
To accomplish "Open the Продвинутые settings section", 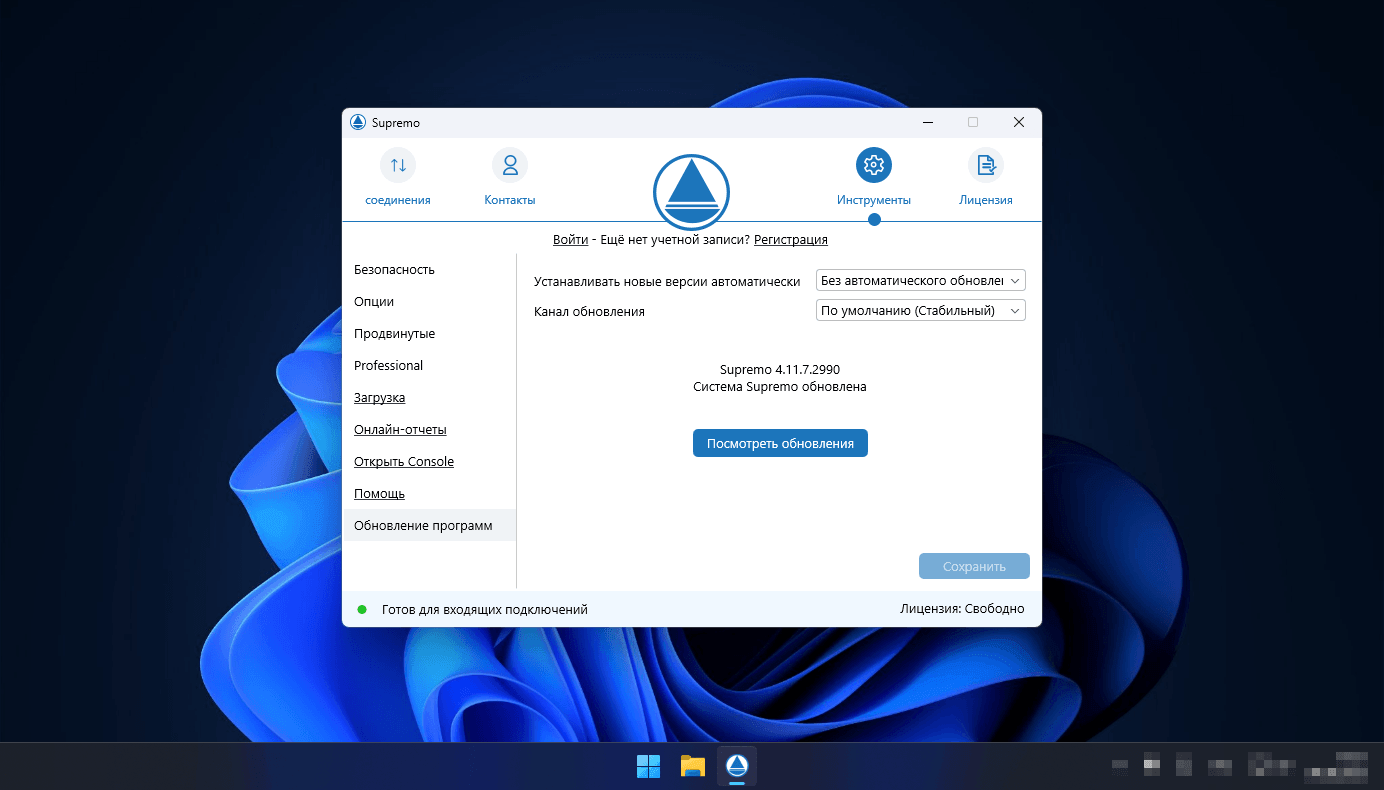I will click(429, 334).
